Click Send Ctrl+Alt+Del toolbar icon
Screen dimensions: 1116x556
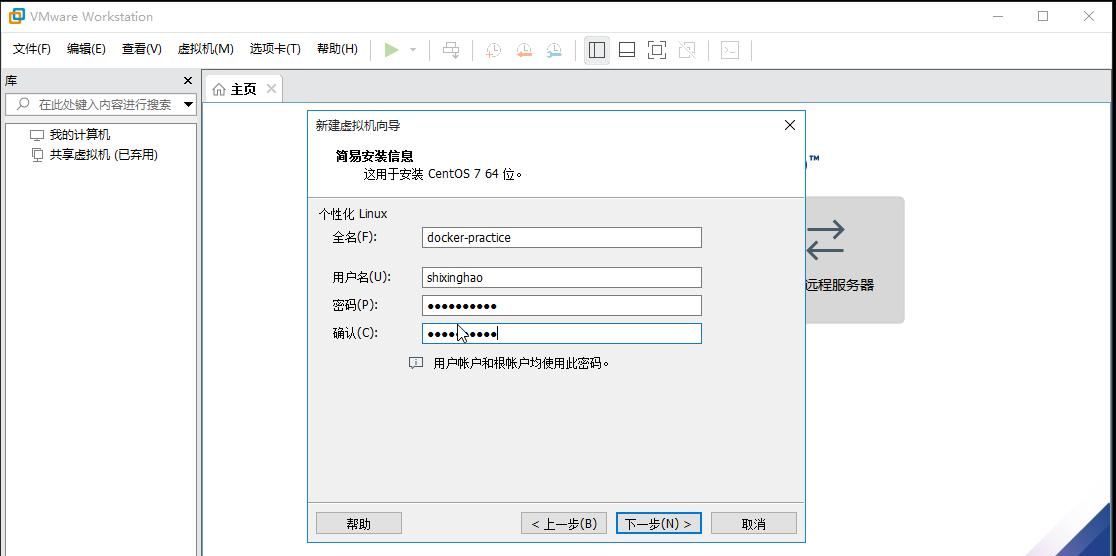451,50
